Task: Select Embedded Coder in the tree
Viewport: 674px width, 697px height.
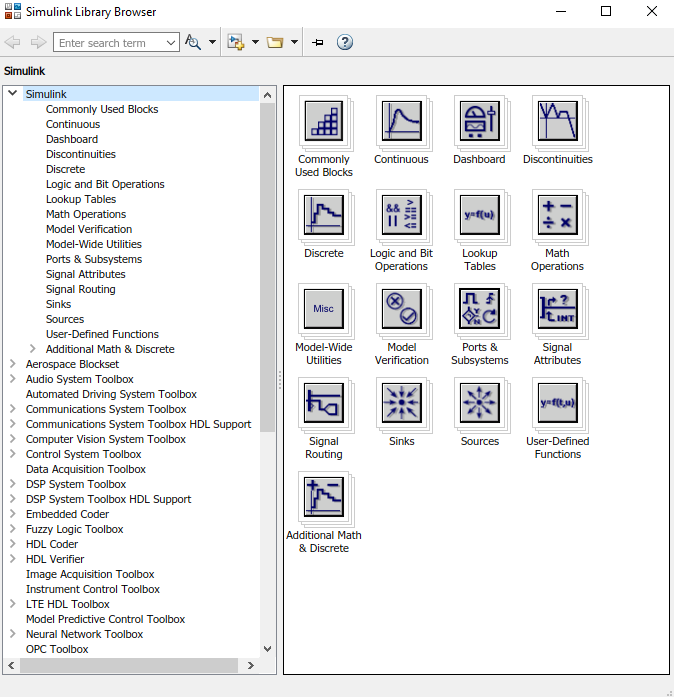Action: (67, 514)
